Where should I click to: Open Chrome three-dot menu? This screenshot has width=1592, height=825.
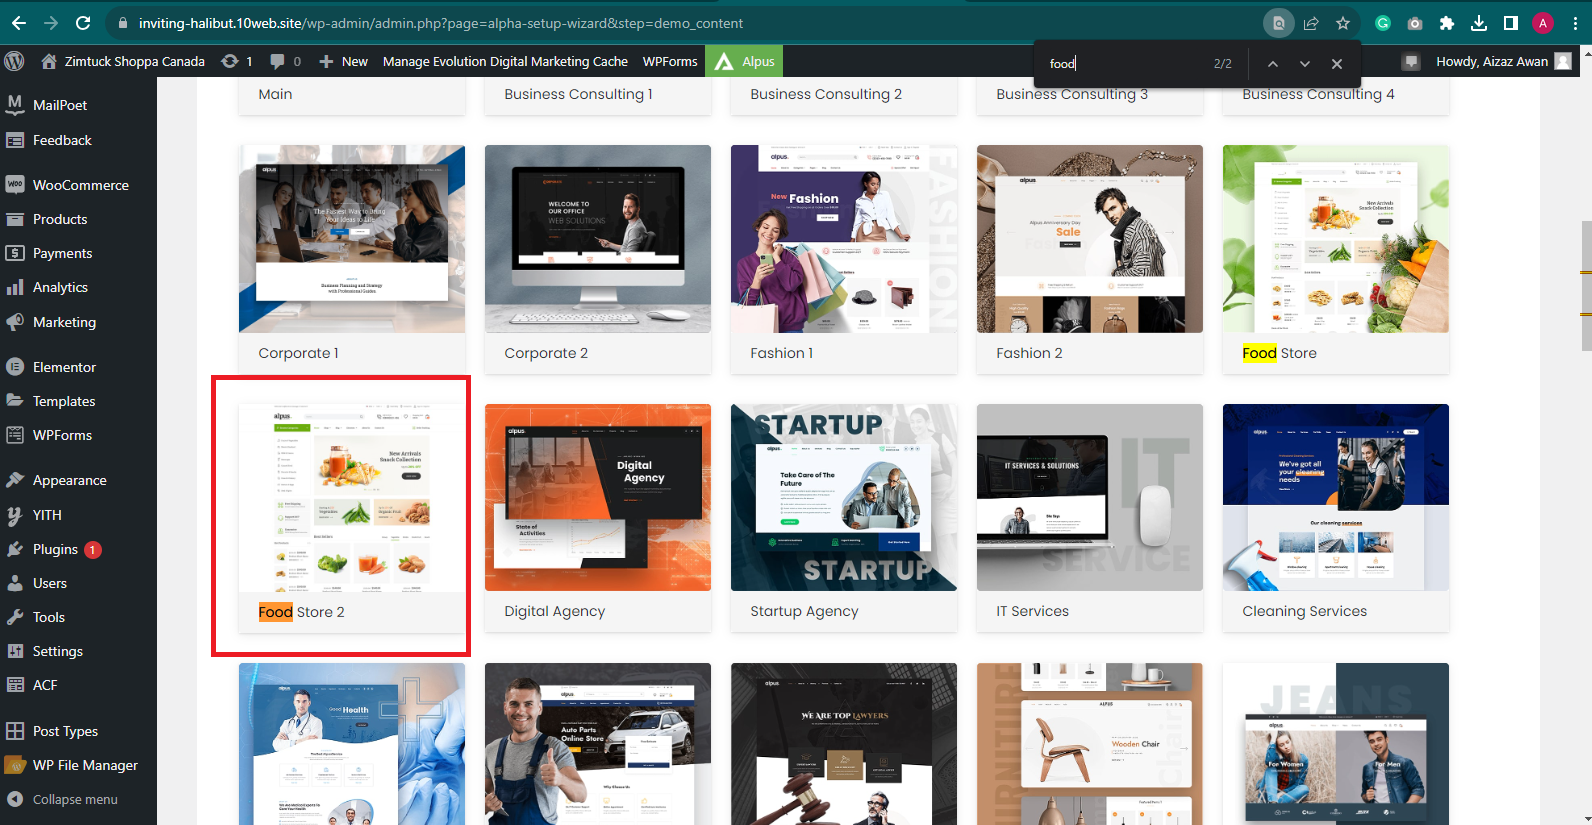[1575, 23]
